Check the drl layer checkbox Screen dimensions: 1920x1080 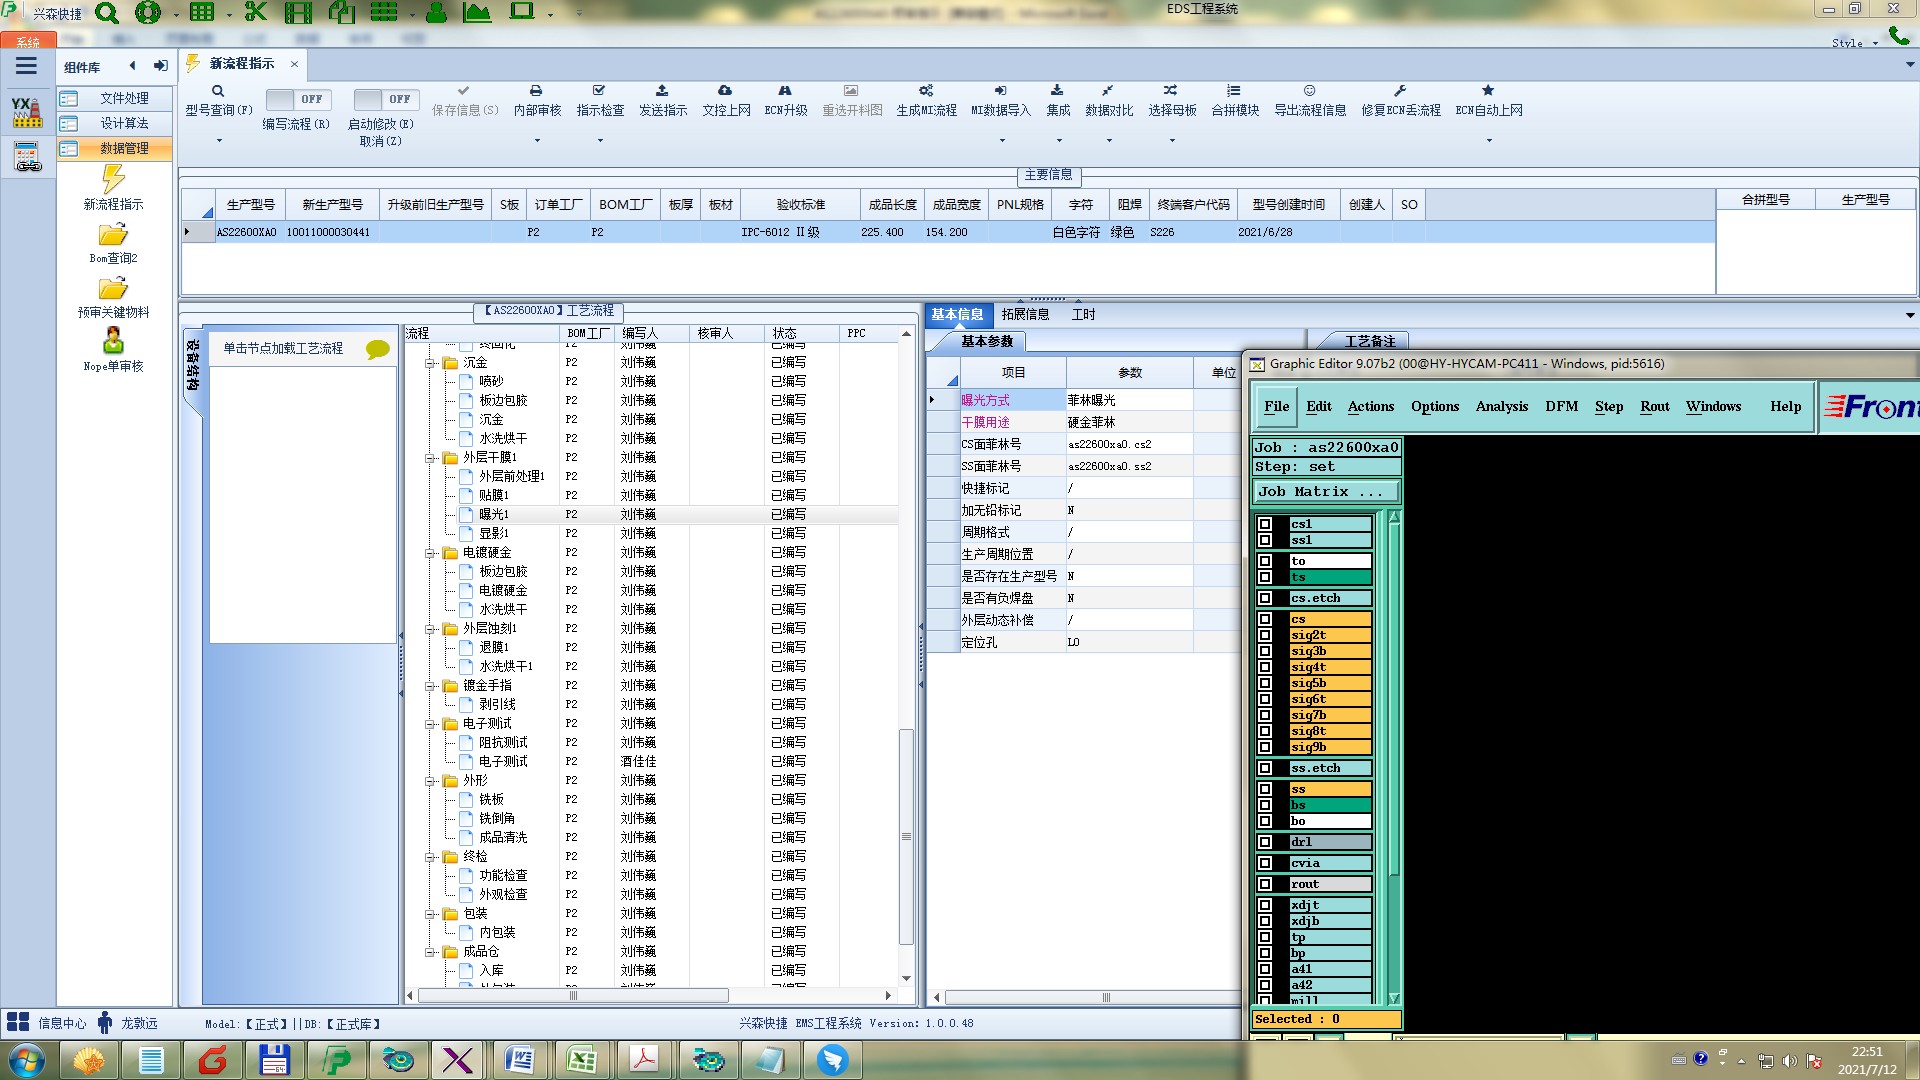click(1265, 842)
